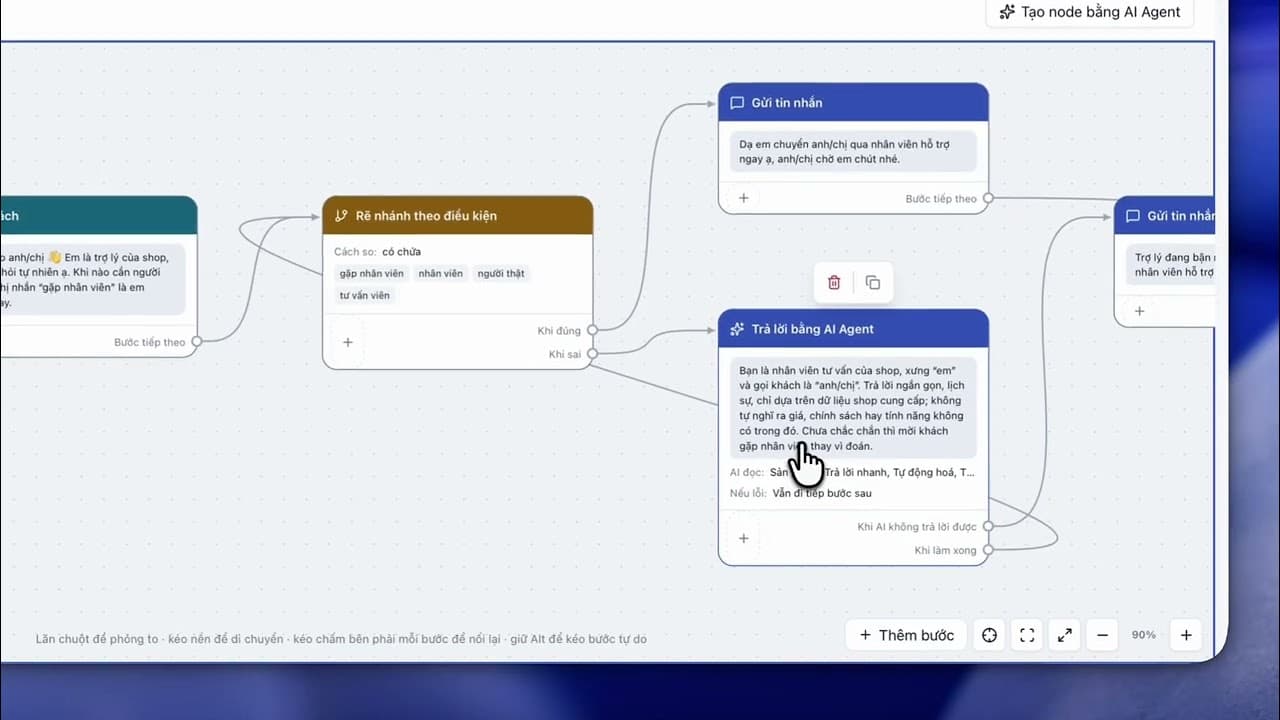Click Bước tiếp theo connector on Dạ em chuyển node
The height and width of the screenshot is (720, 1280).
(988, 198)
